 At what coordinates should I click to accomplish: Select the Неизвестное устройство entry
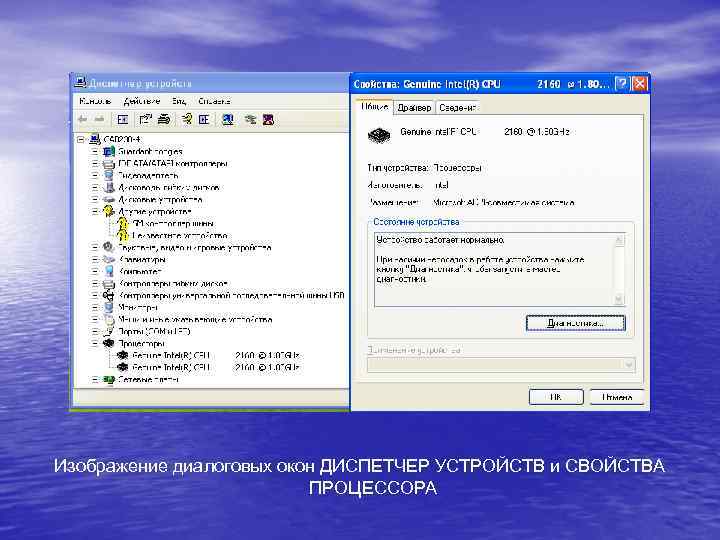[180, 235]
